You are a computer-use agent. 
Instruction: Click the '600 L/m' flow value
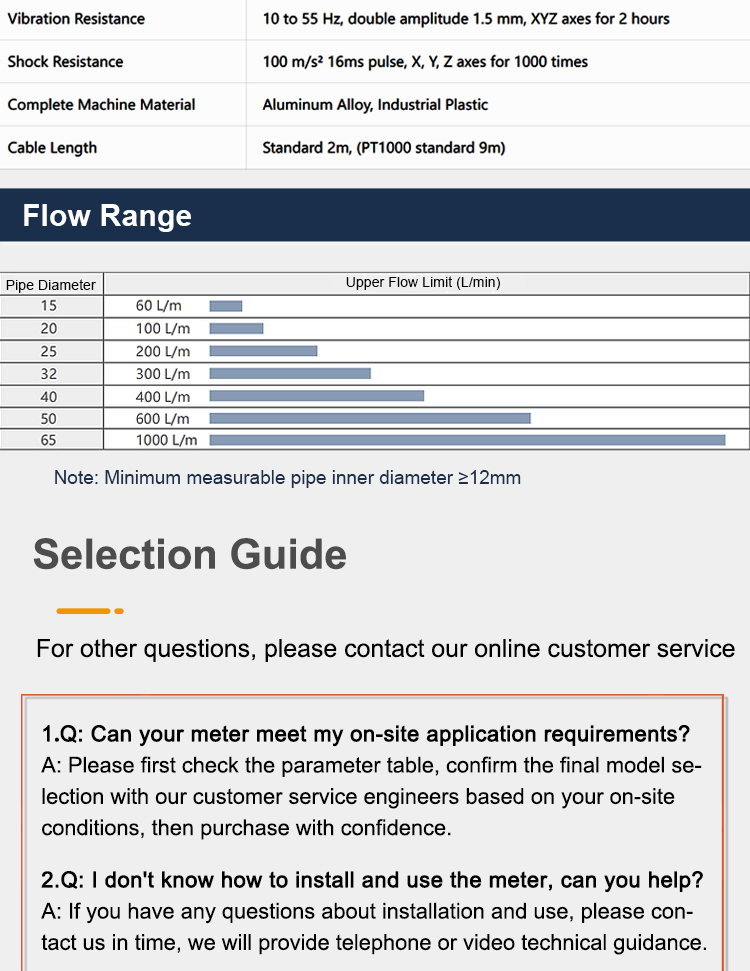(x=163, y=419)
